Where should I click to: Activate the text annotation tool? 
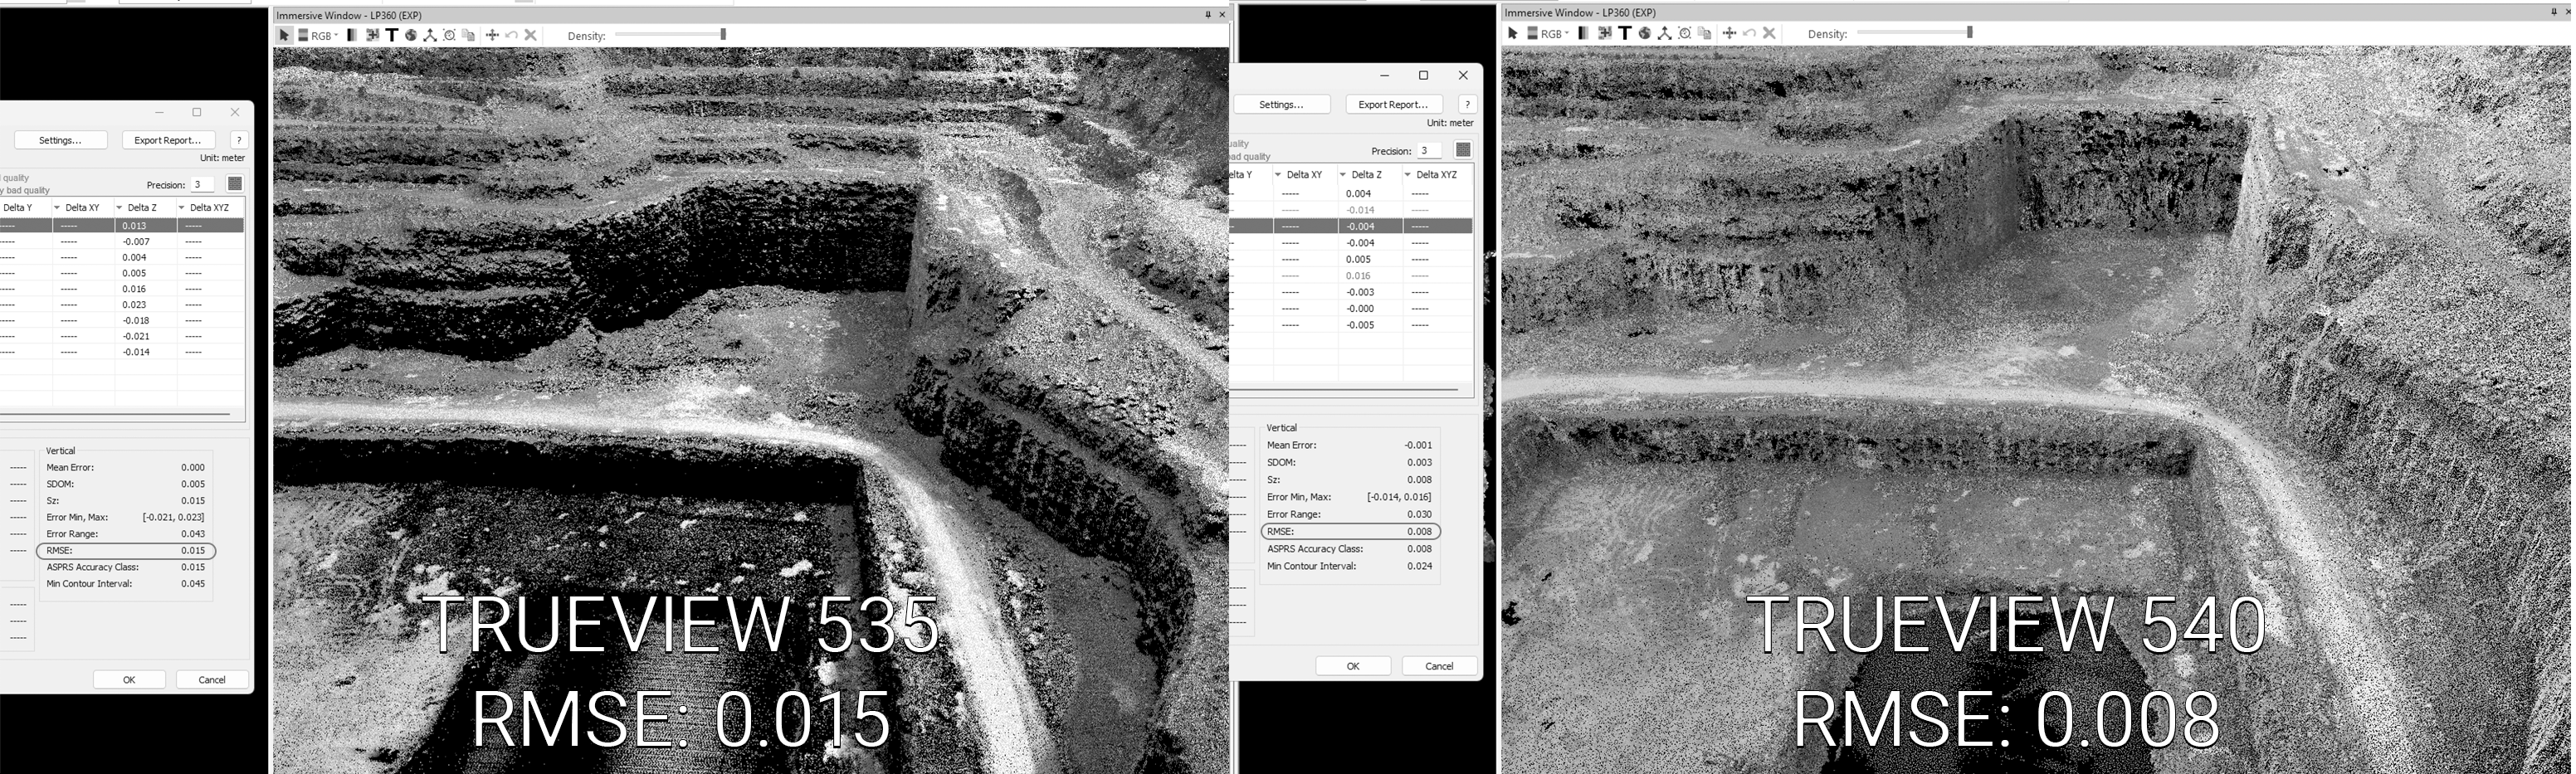392,35
